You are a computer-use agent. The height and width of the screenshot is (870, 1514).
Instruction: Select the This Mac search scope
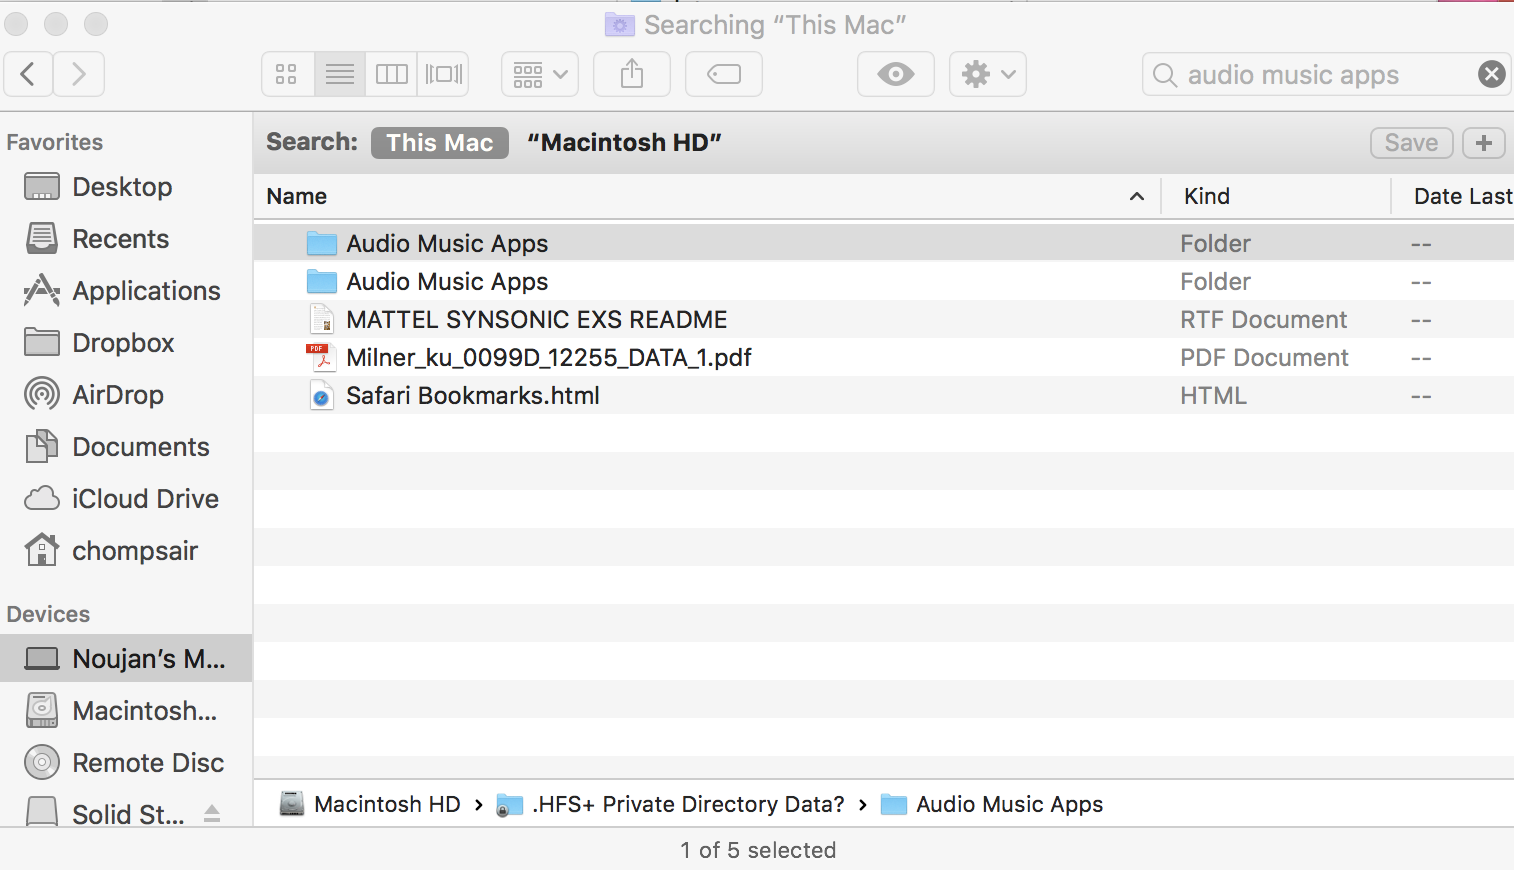(x=440, y=143)
